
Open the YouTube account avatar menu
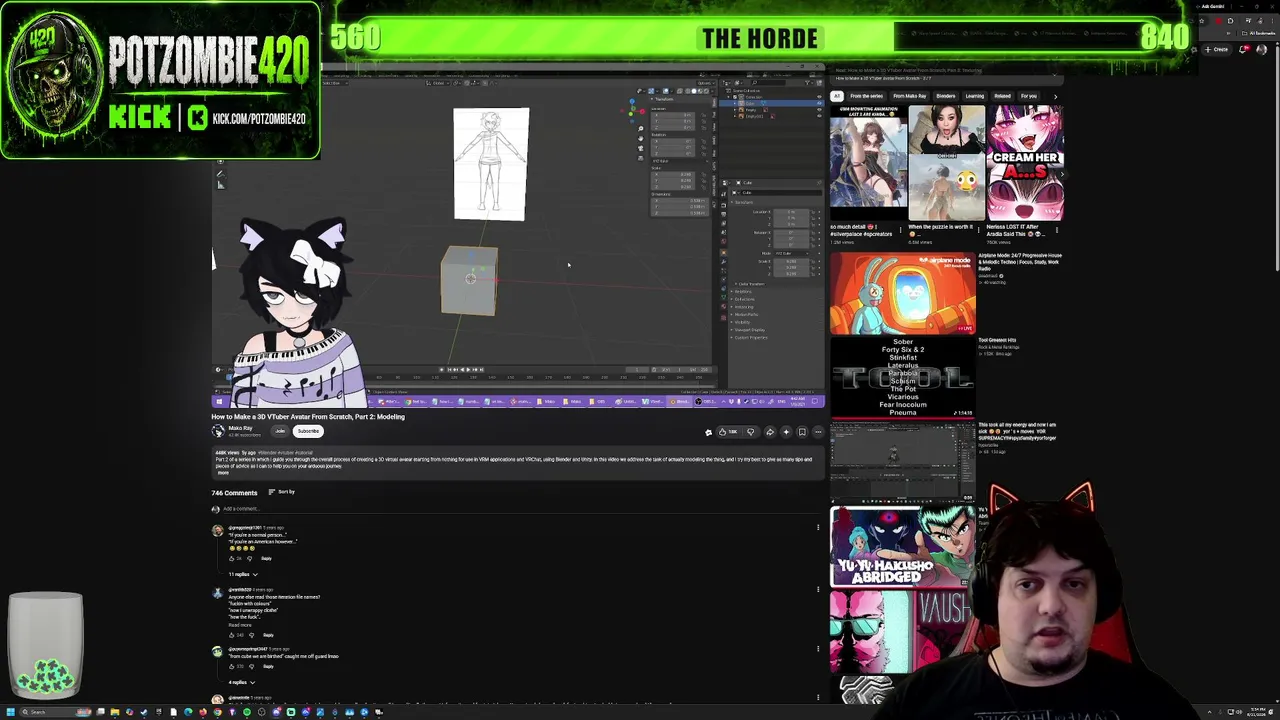[x=1262, y=49]
